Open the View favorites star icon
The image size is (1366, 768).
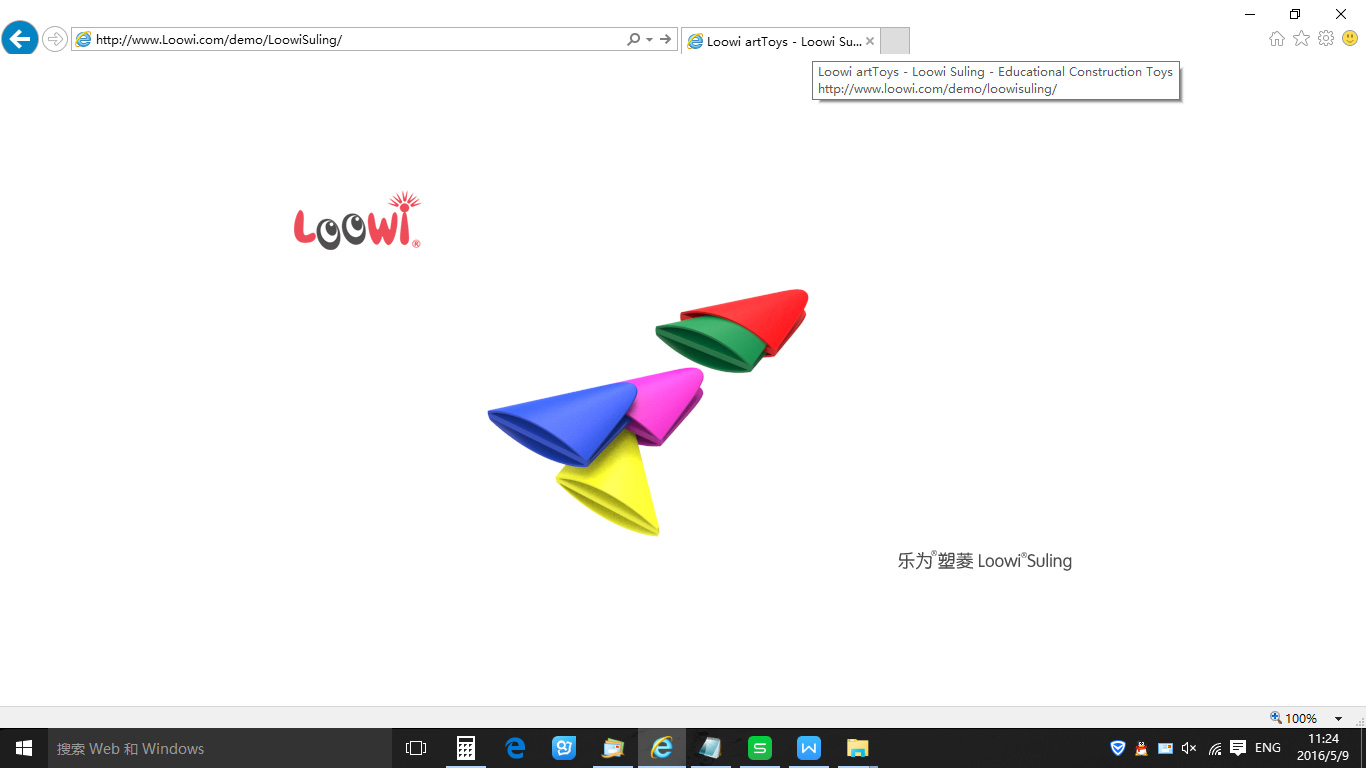(x=1300, y=38)
